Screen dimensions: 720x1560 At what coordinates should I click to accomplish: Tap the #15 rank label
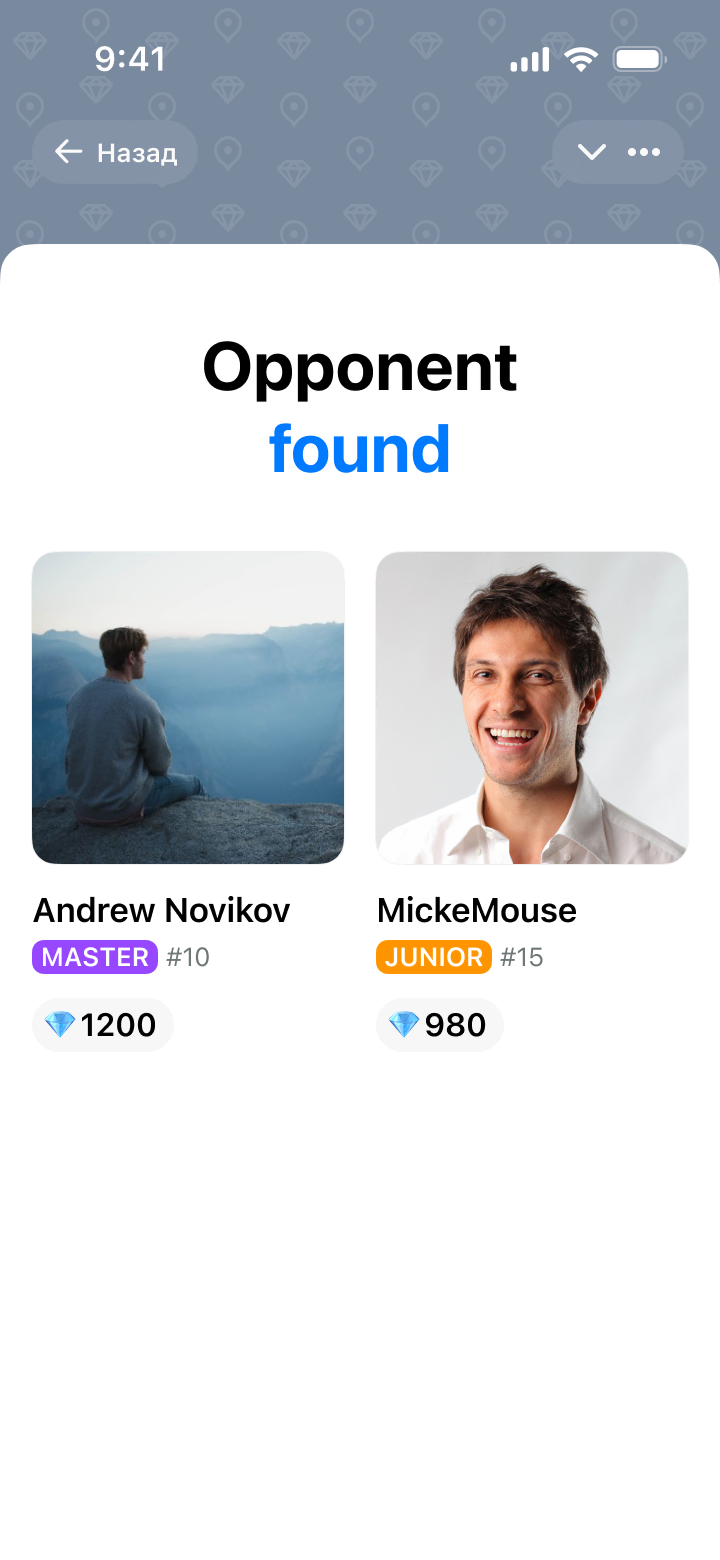coord(521,957)
